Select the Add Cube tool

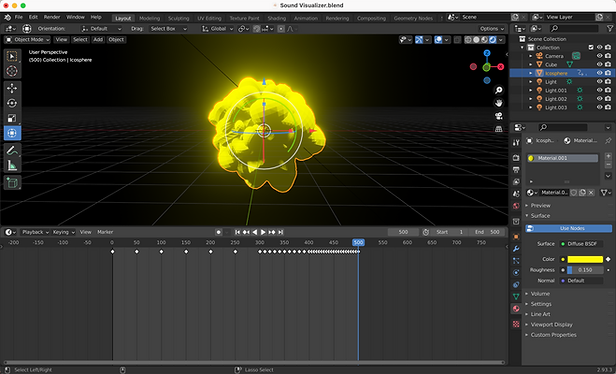tap(12, 183)
